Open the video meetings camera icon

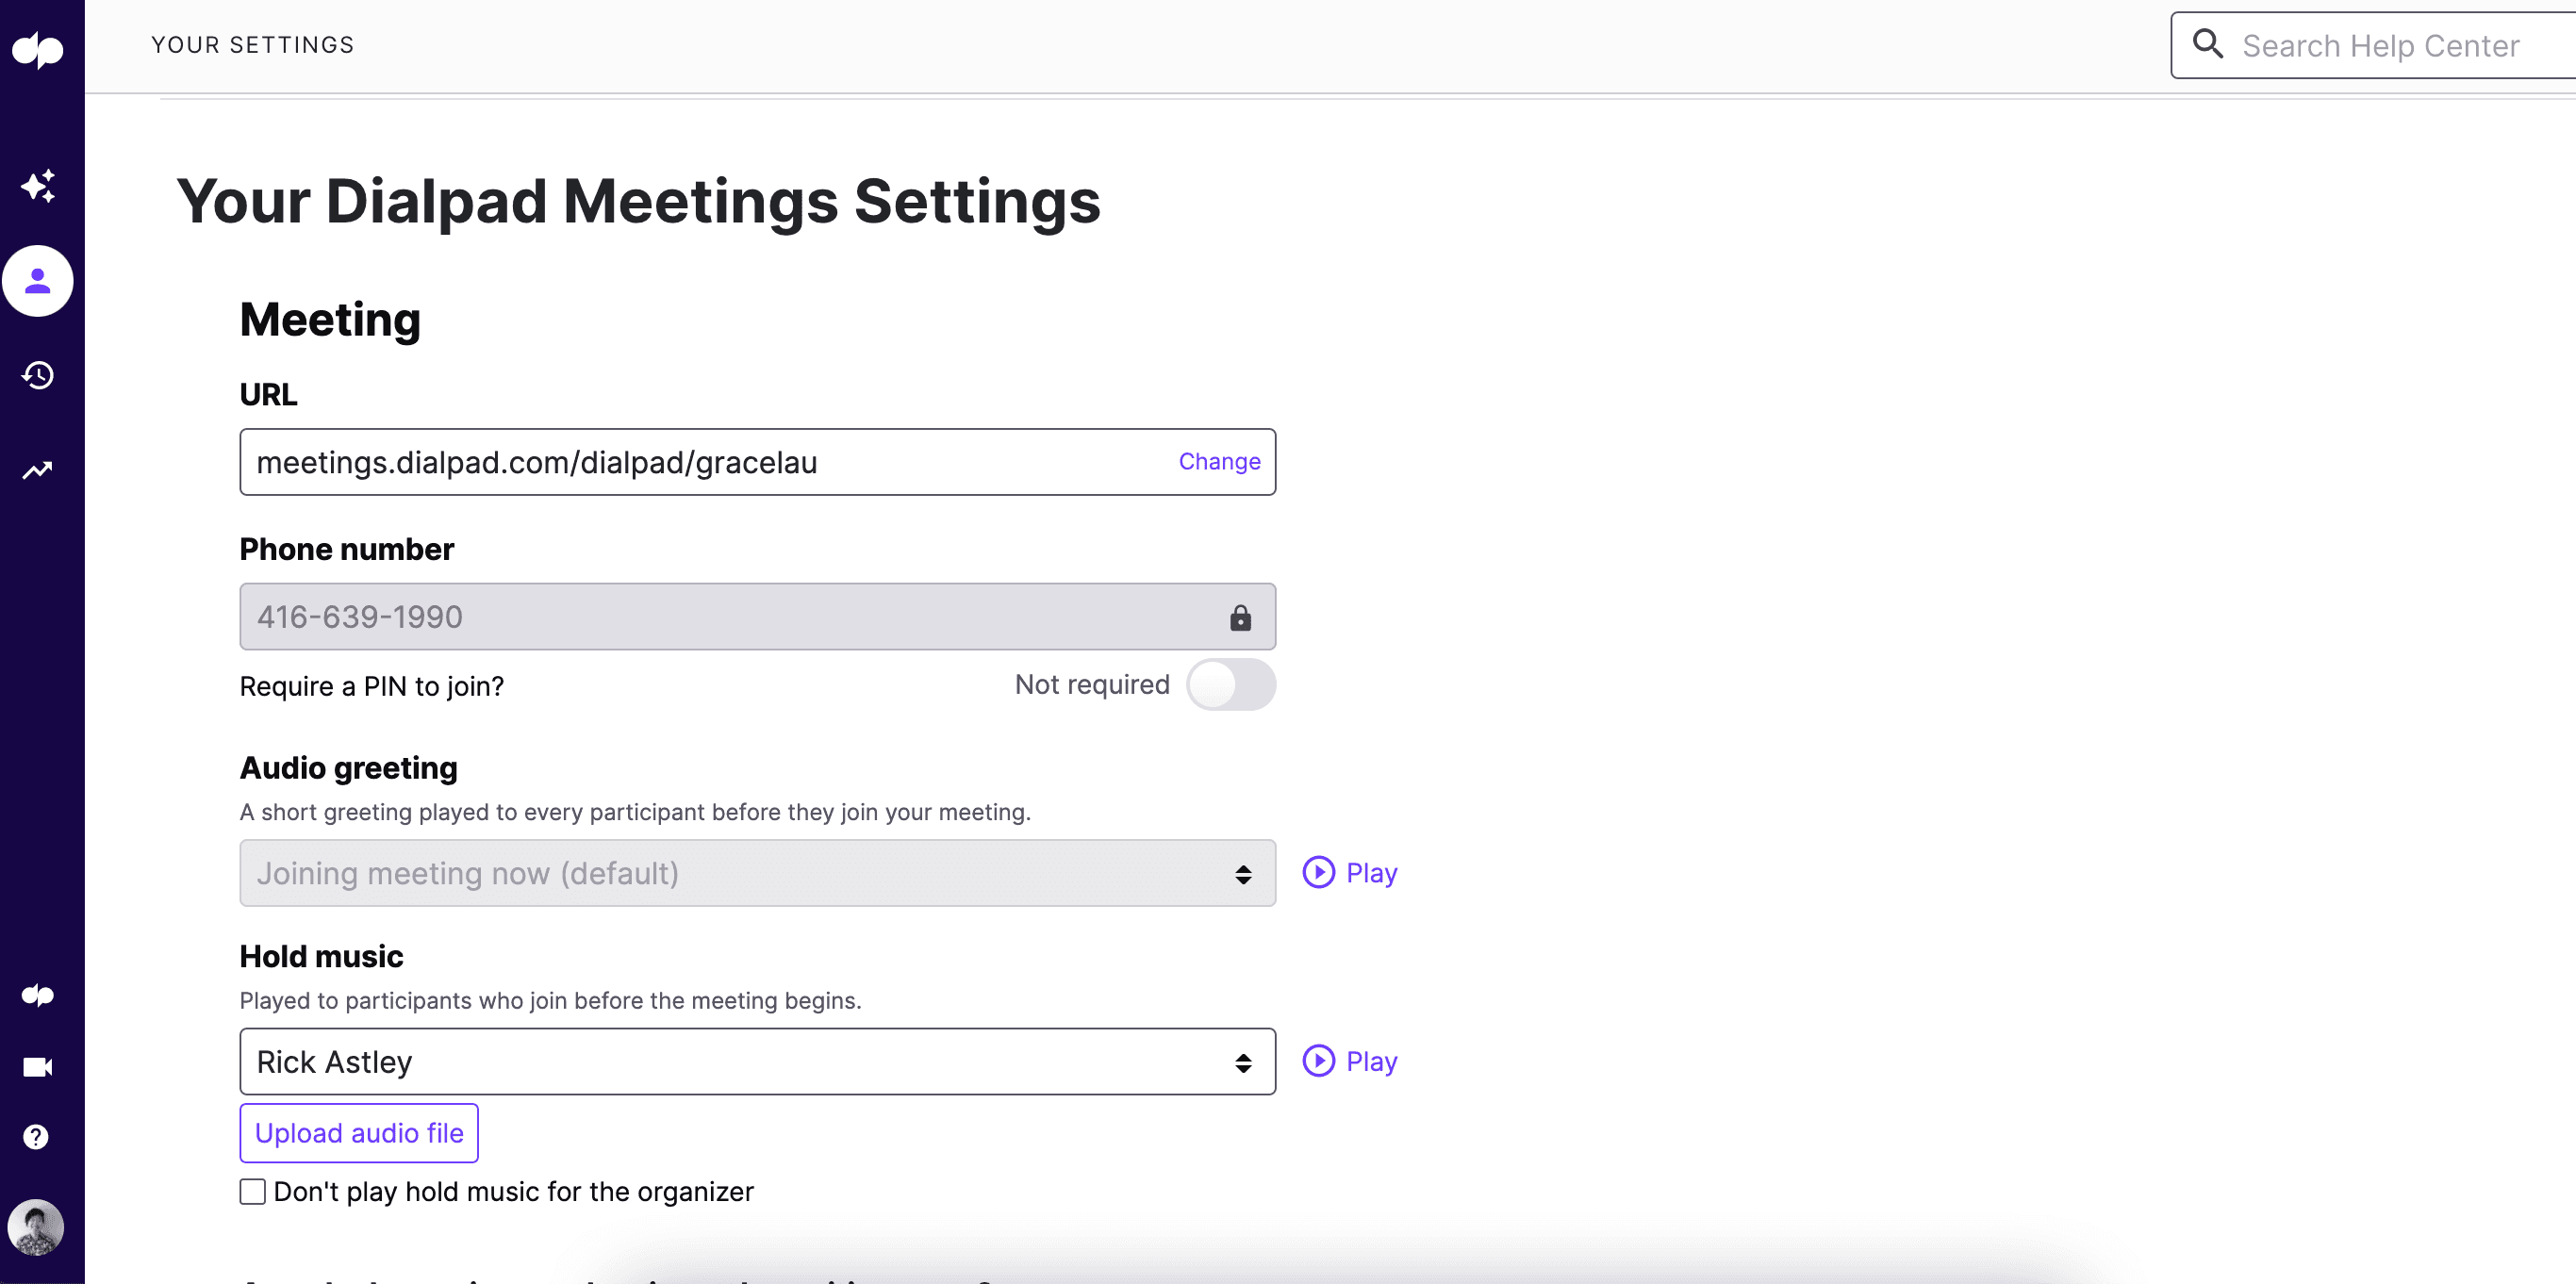41,1067
